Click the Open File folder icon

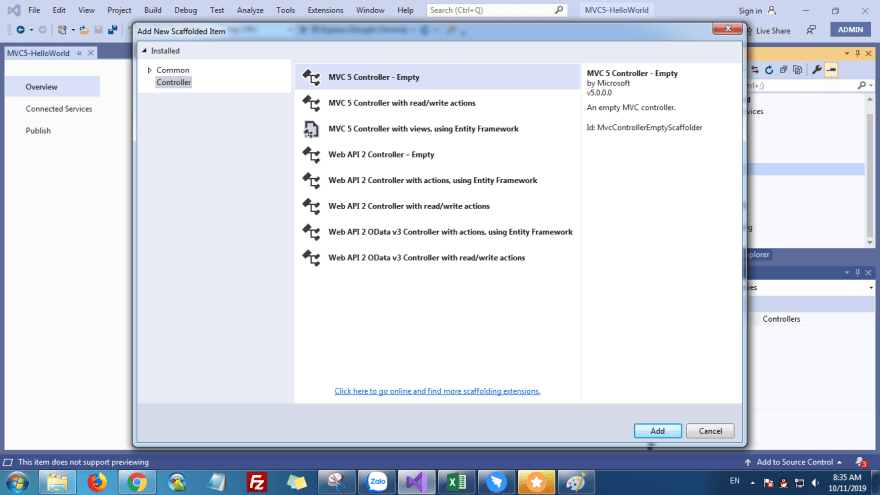[x=84, y=30]
